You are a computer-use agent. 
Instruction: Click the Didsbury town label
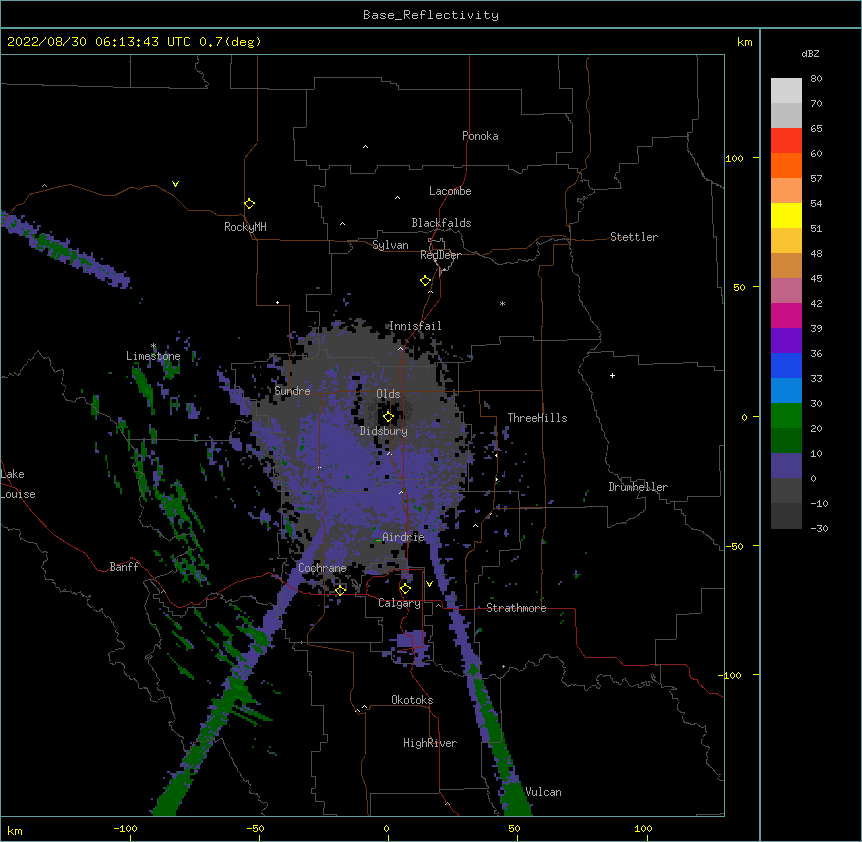click(384, 431)
